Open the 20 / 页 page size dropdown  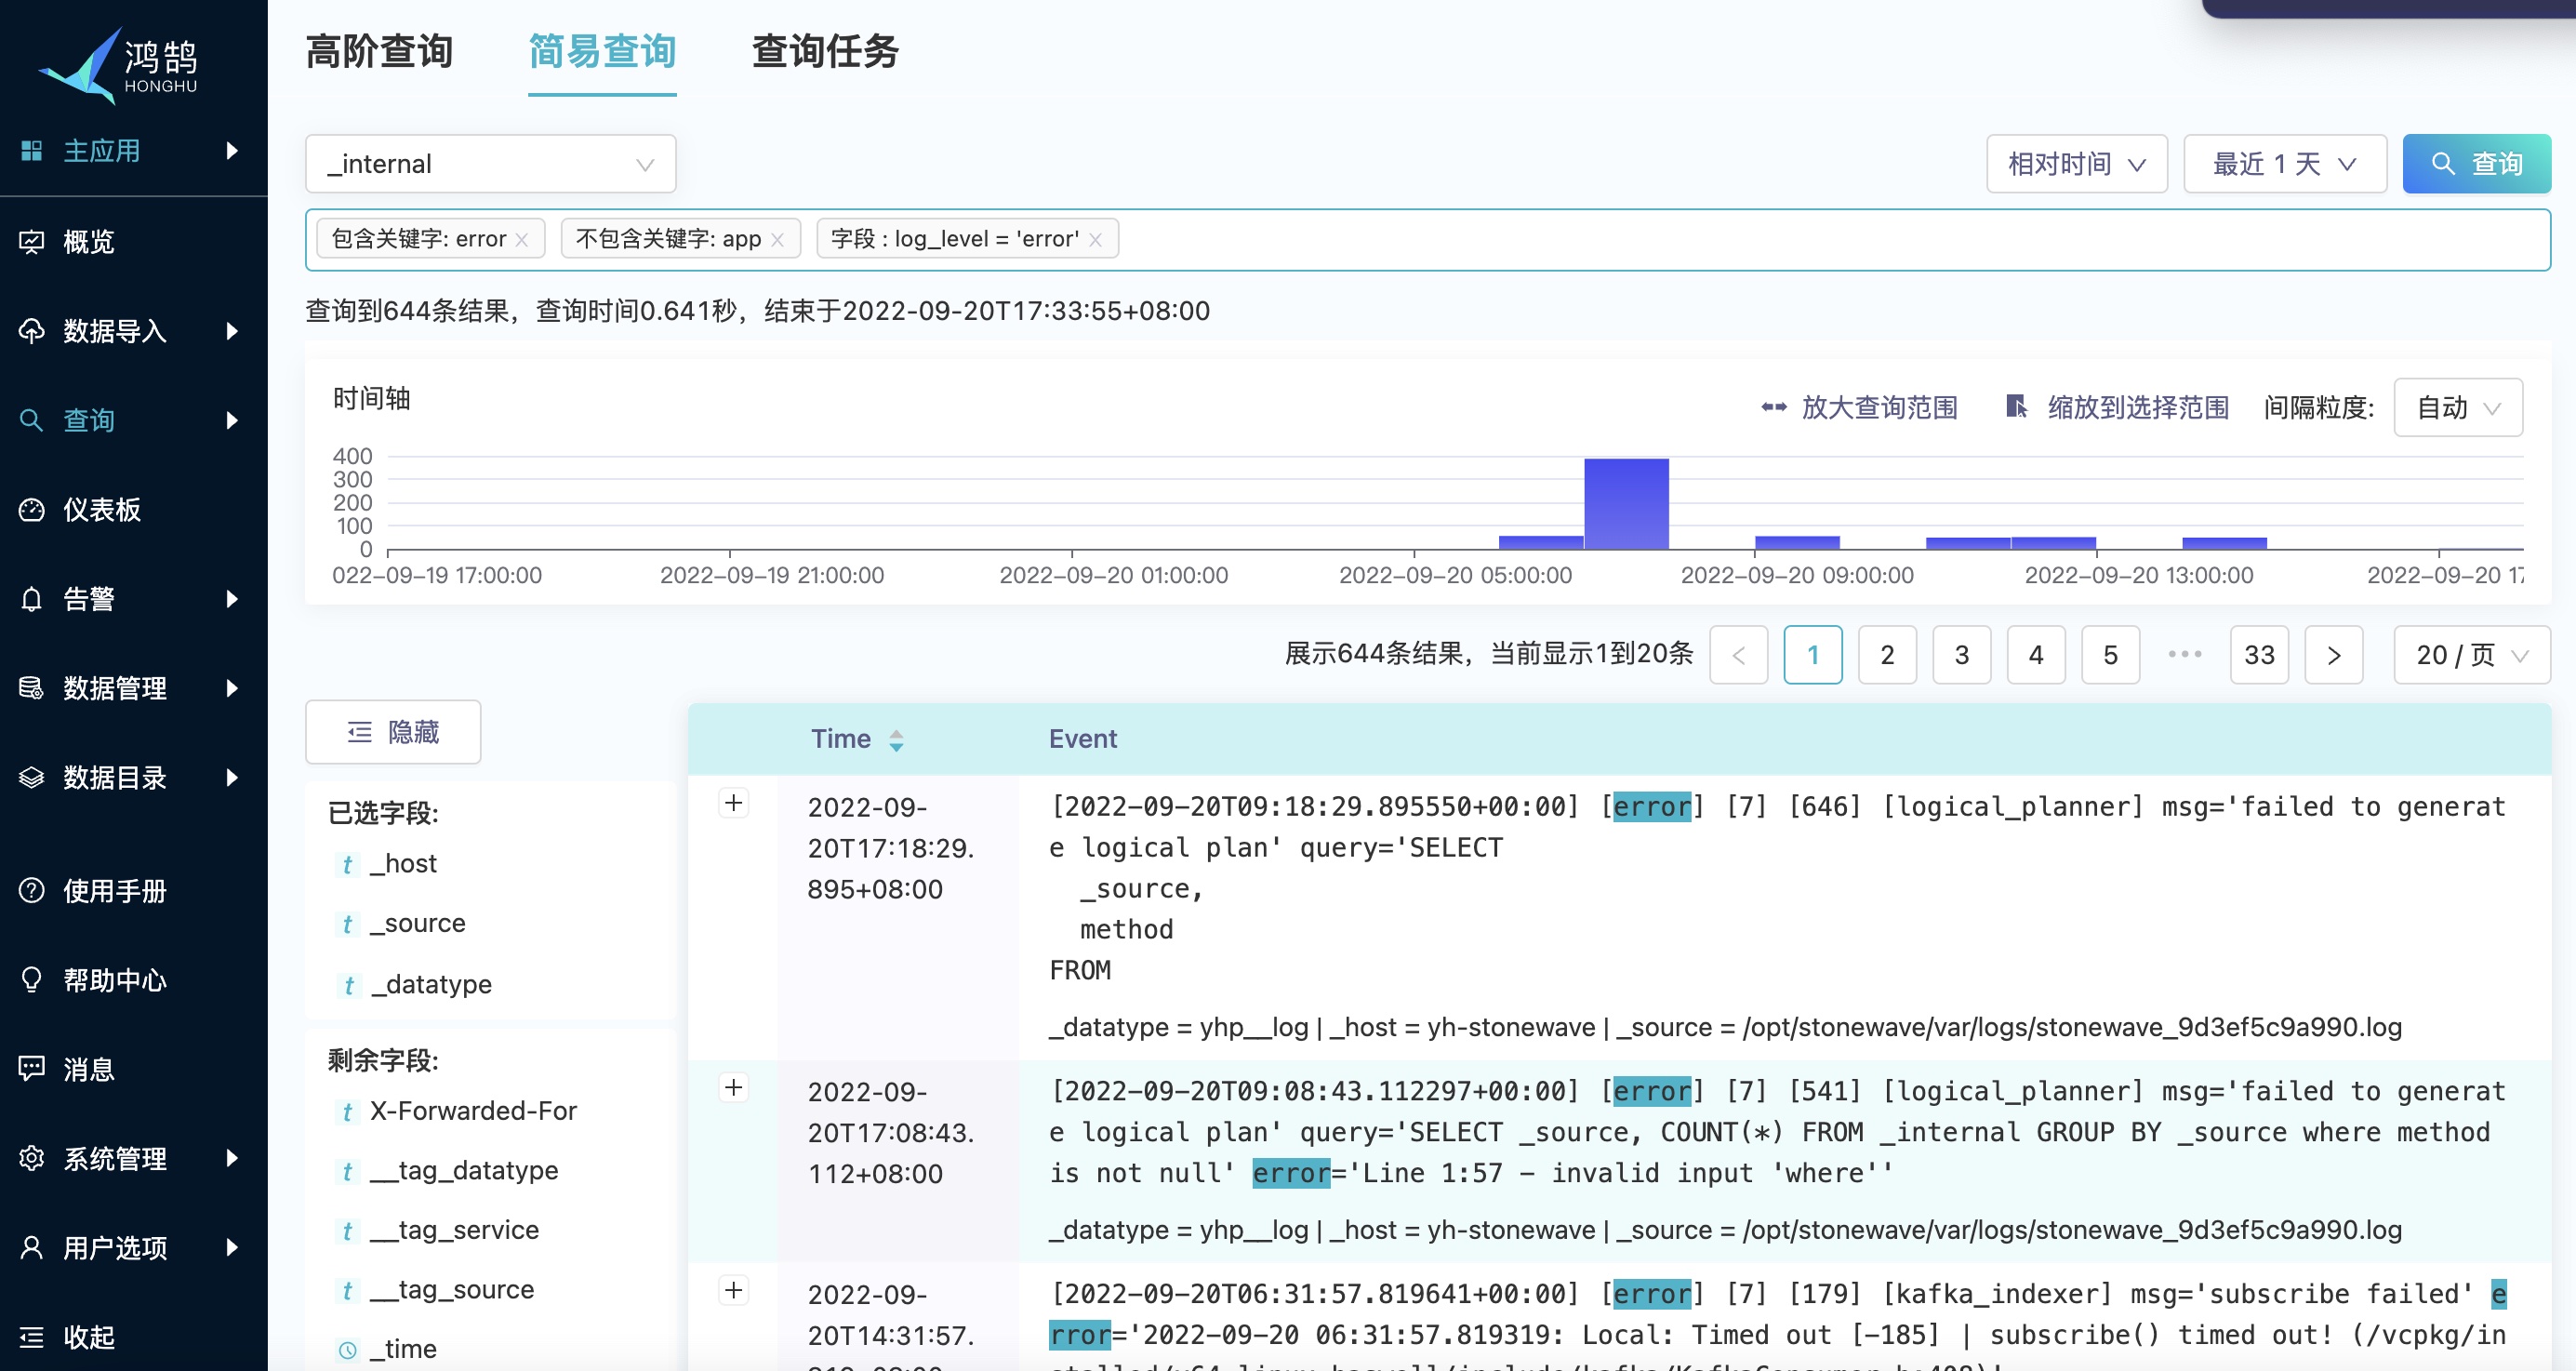point(2471,655)
